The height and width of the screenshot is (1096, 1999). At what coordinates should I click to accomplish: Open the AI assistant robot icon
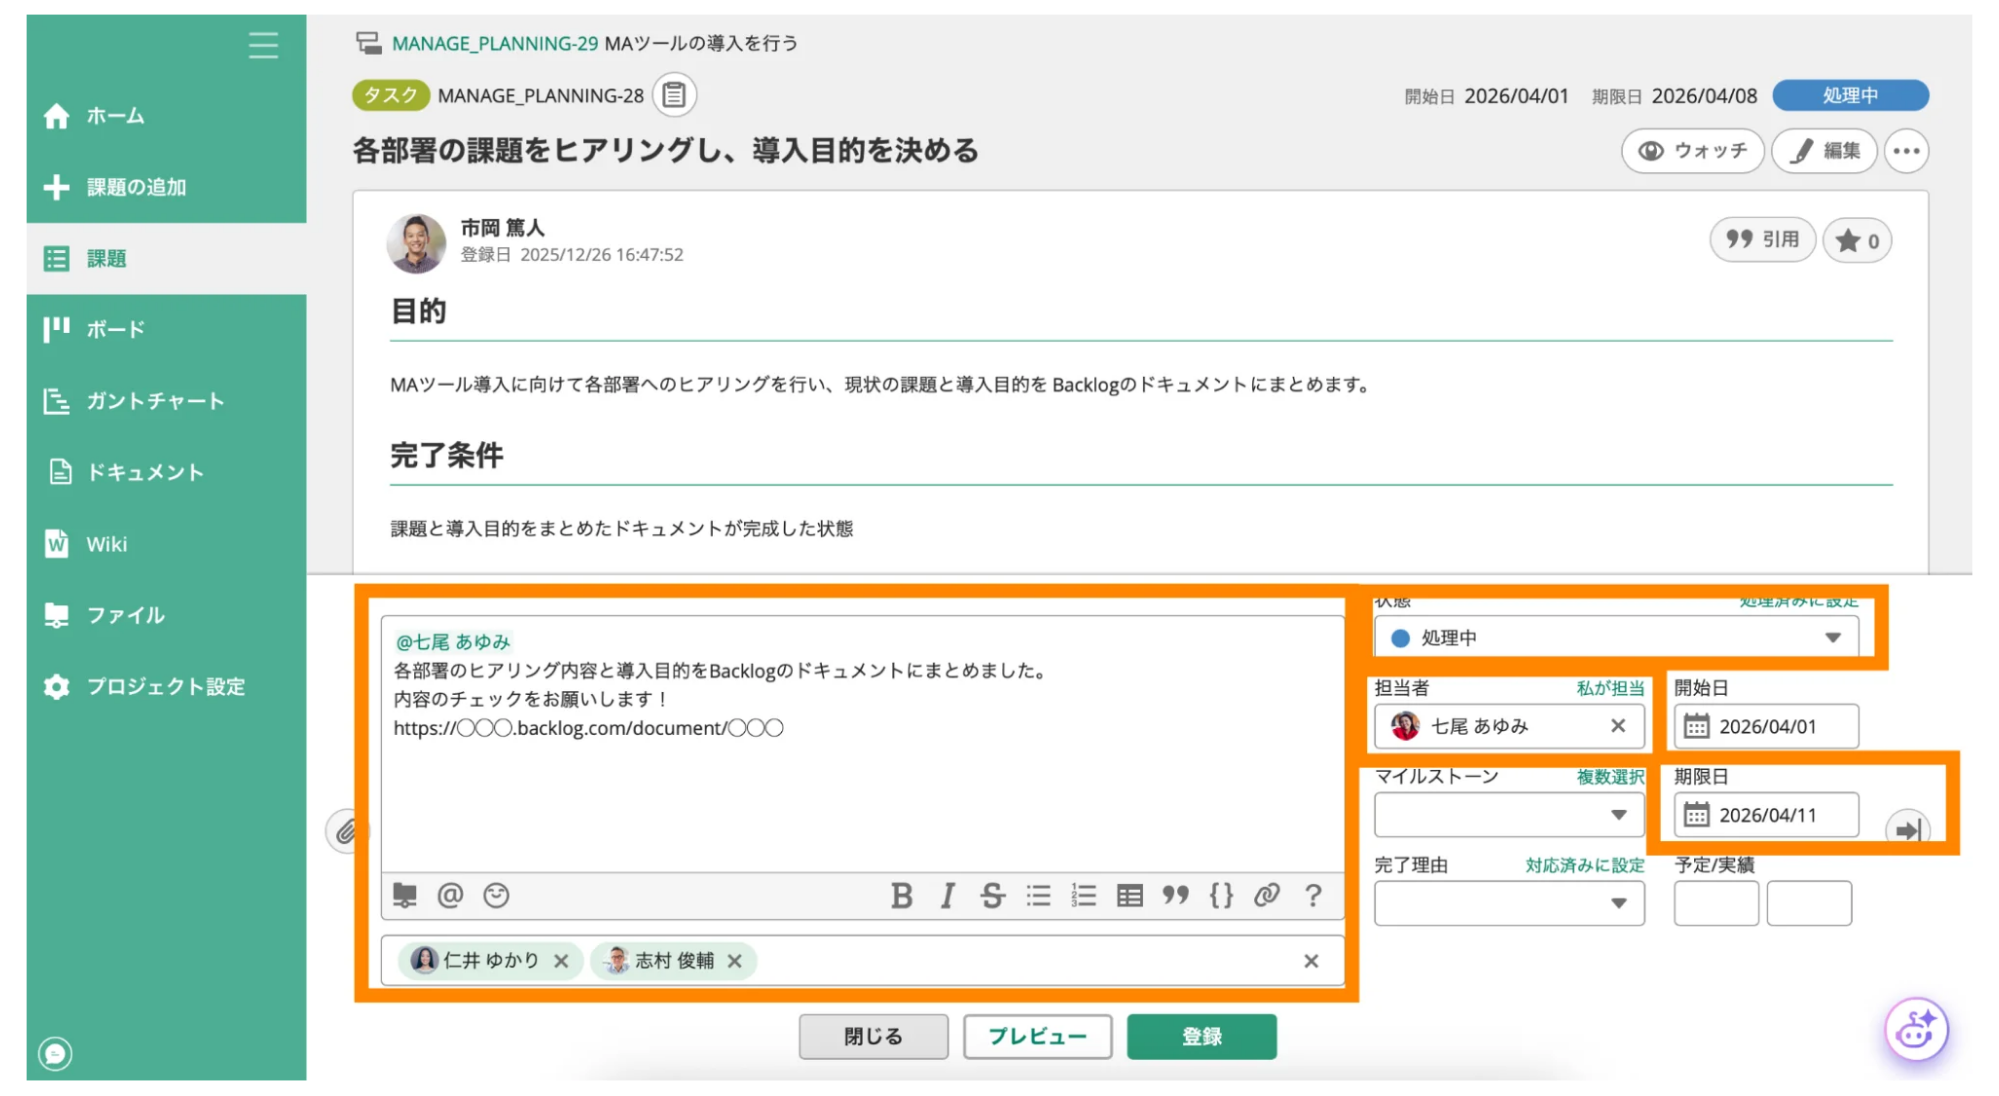(1916, 1029)
